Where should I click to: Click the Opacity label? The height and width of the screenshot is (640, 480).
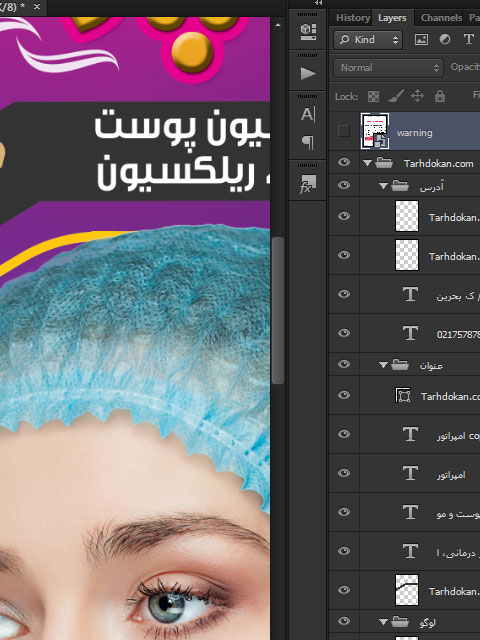[465, 67]
